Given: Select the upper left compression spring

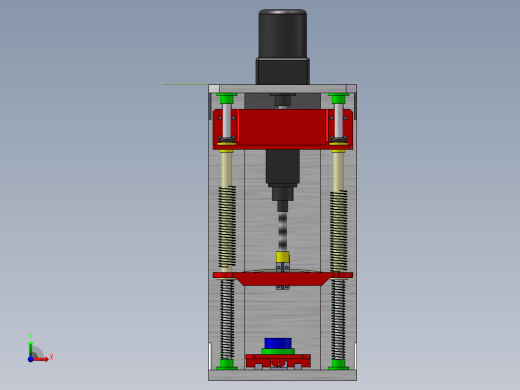Looking at the screenshot, I should click(227, 227).
